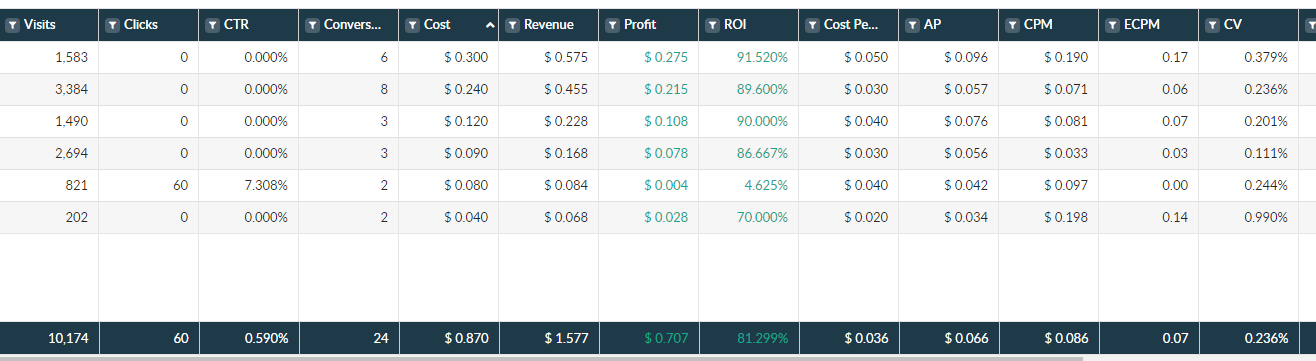Click the Cost Per value $ 0.050
1316x361 pixels.
click(866, 58)
